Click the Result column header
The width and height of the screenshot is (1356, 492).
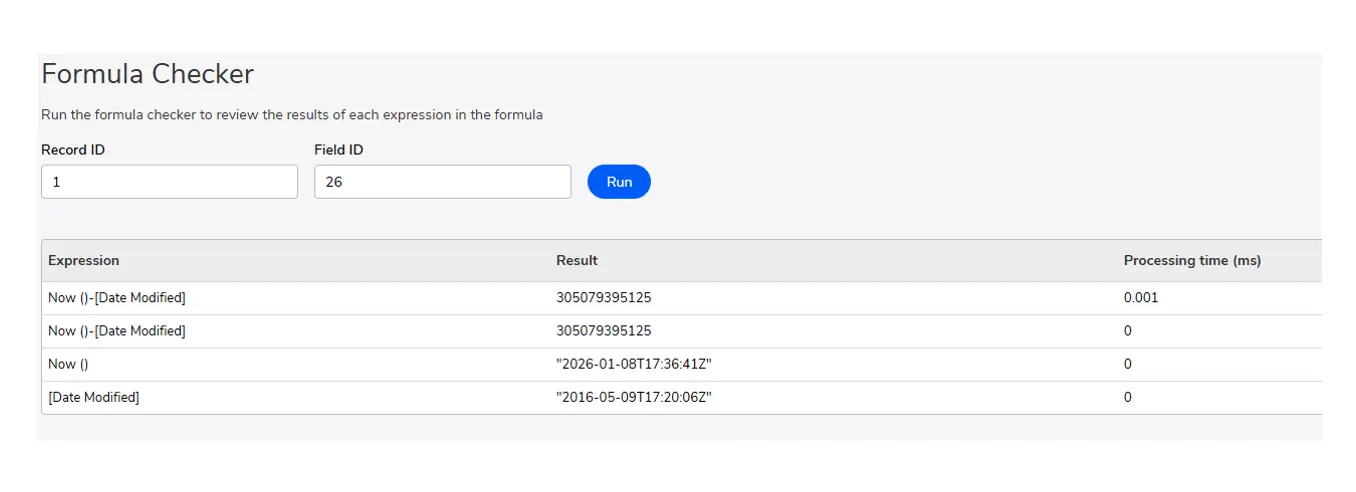click(x=577, y=260)
